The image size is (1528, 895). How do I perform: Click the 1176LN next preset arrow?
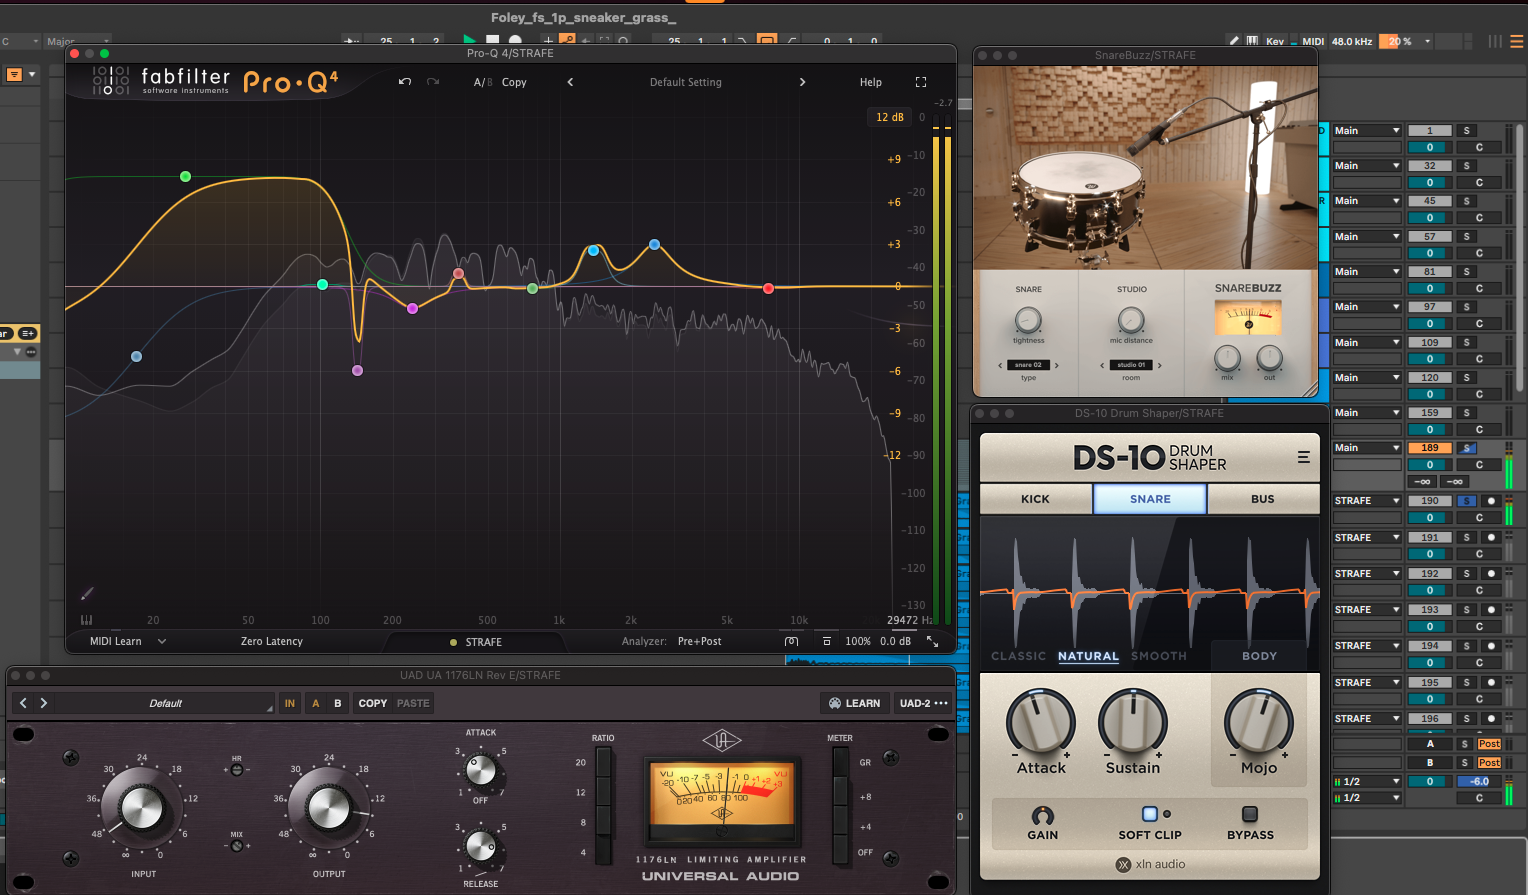tap(44, 703)
